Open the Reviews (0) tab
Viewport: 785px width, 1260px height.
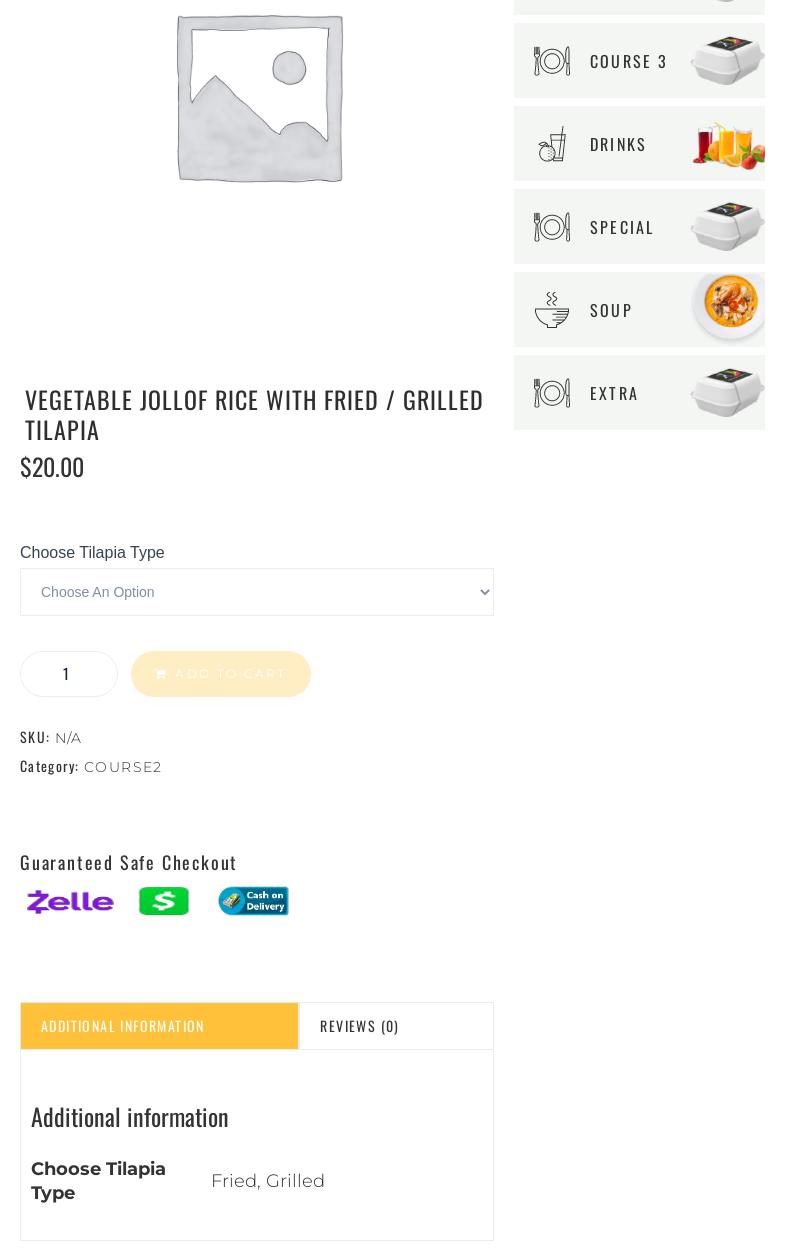click(359, 1026)
